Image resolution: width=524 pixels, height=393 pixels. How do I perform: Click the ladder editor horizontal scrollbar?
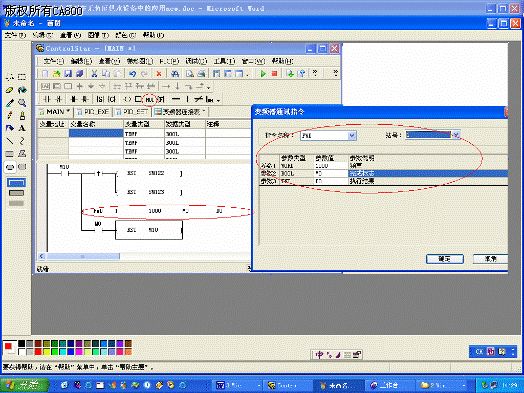tap(144, 256)
